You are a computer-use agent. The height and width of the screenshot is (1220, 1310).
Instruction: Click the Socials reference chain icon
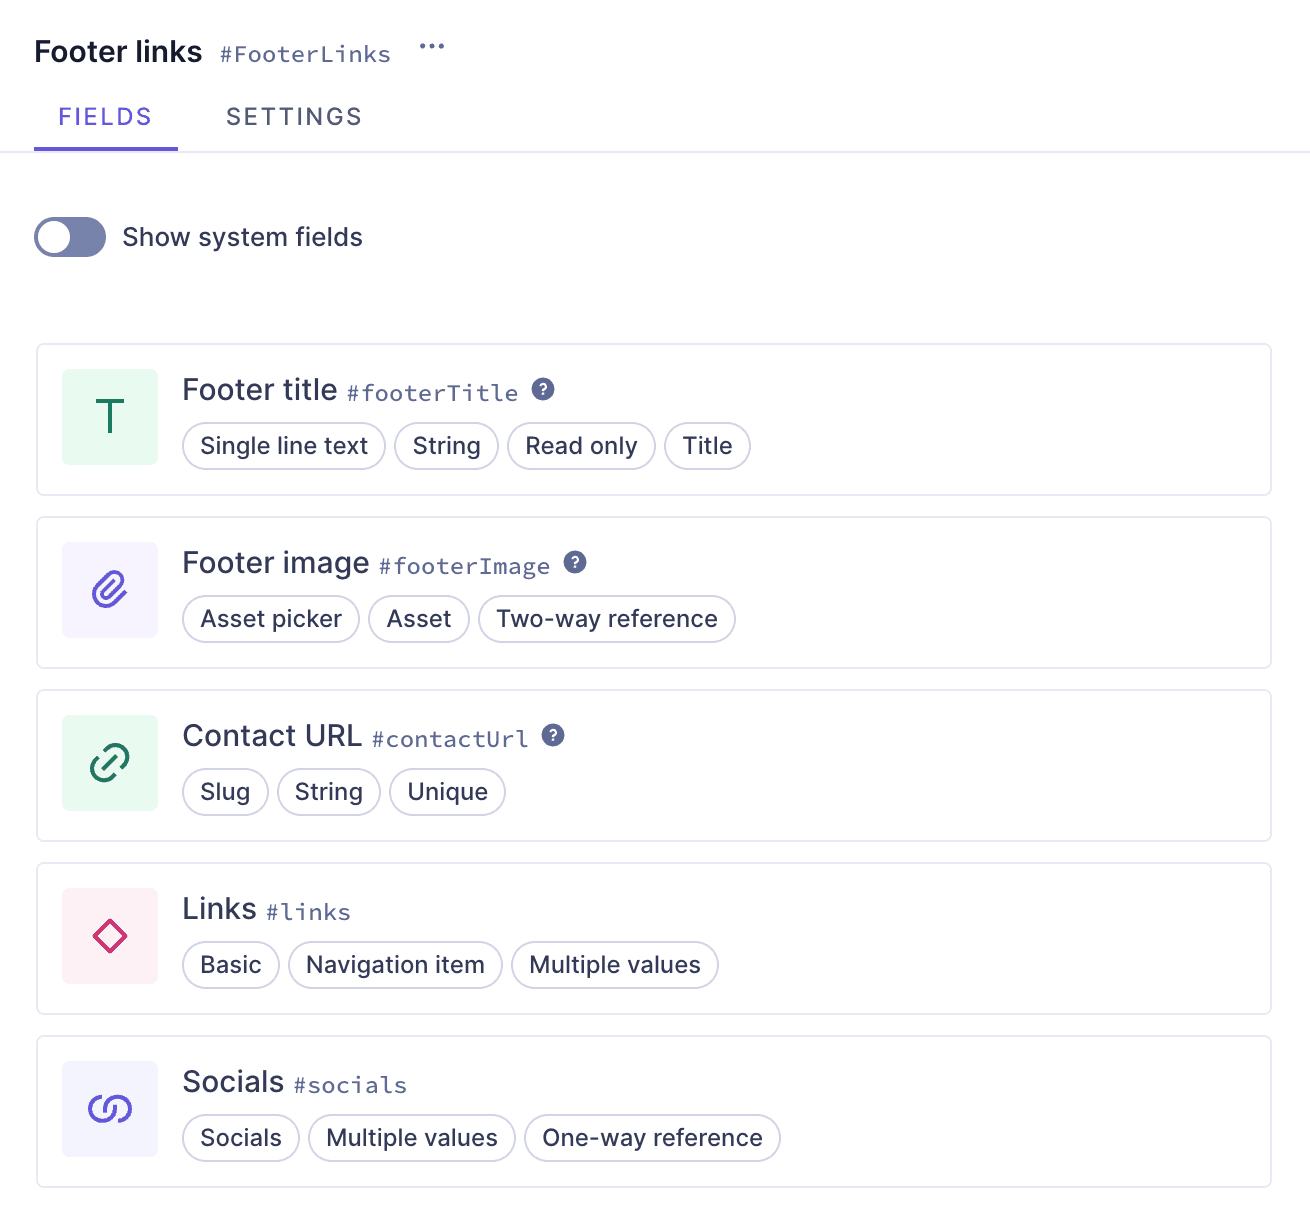pos(110,1109)
